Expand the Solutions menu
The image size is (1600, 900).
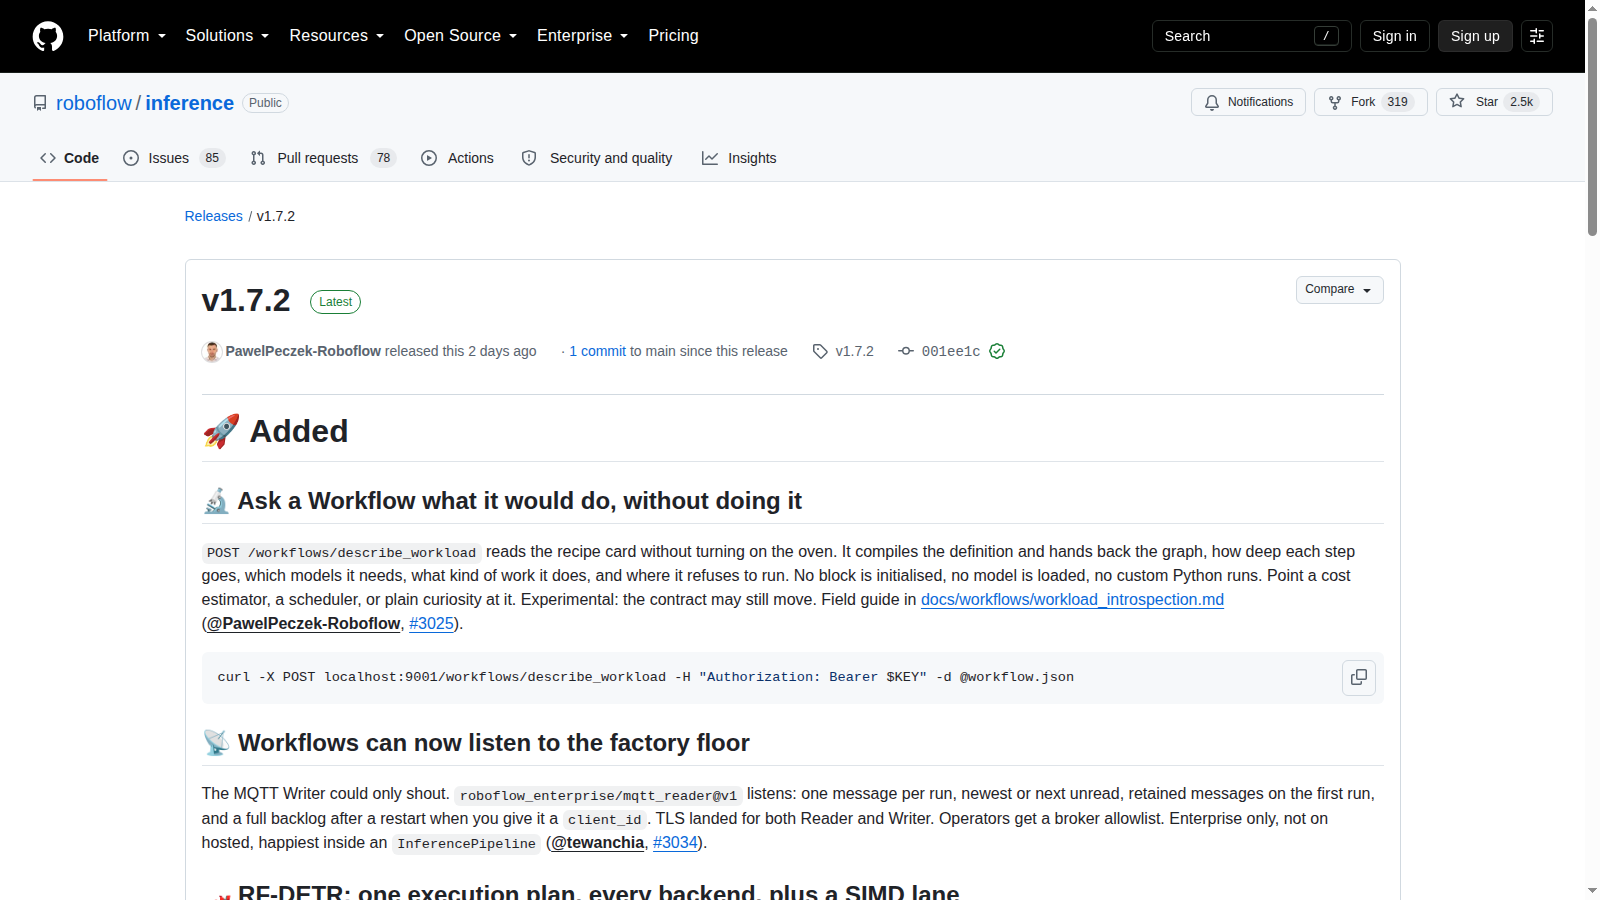click(227, 36)
